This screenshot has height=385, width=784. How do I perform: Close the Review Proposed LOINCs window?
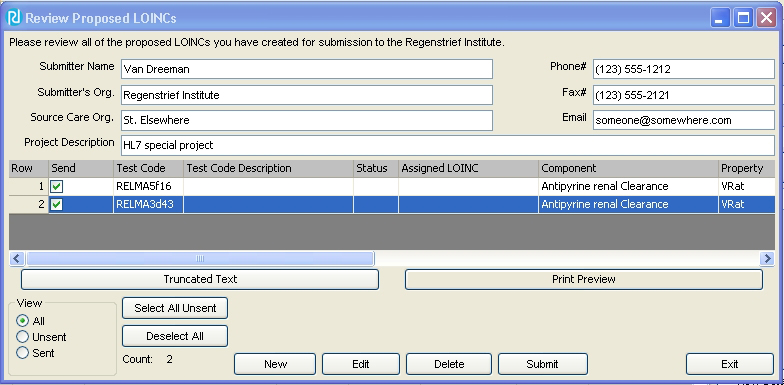pos(766,18)
